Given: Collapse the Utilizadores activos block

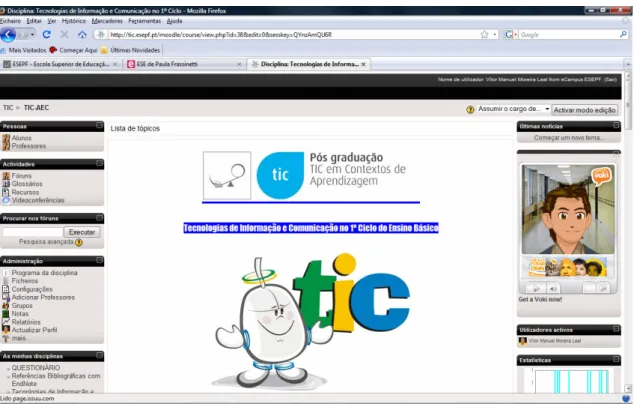Looking at the screenshot, I should pos(616,329).
